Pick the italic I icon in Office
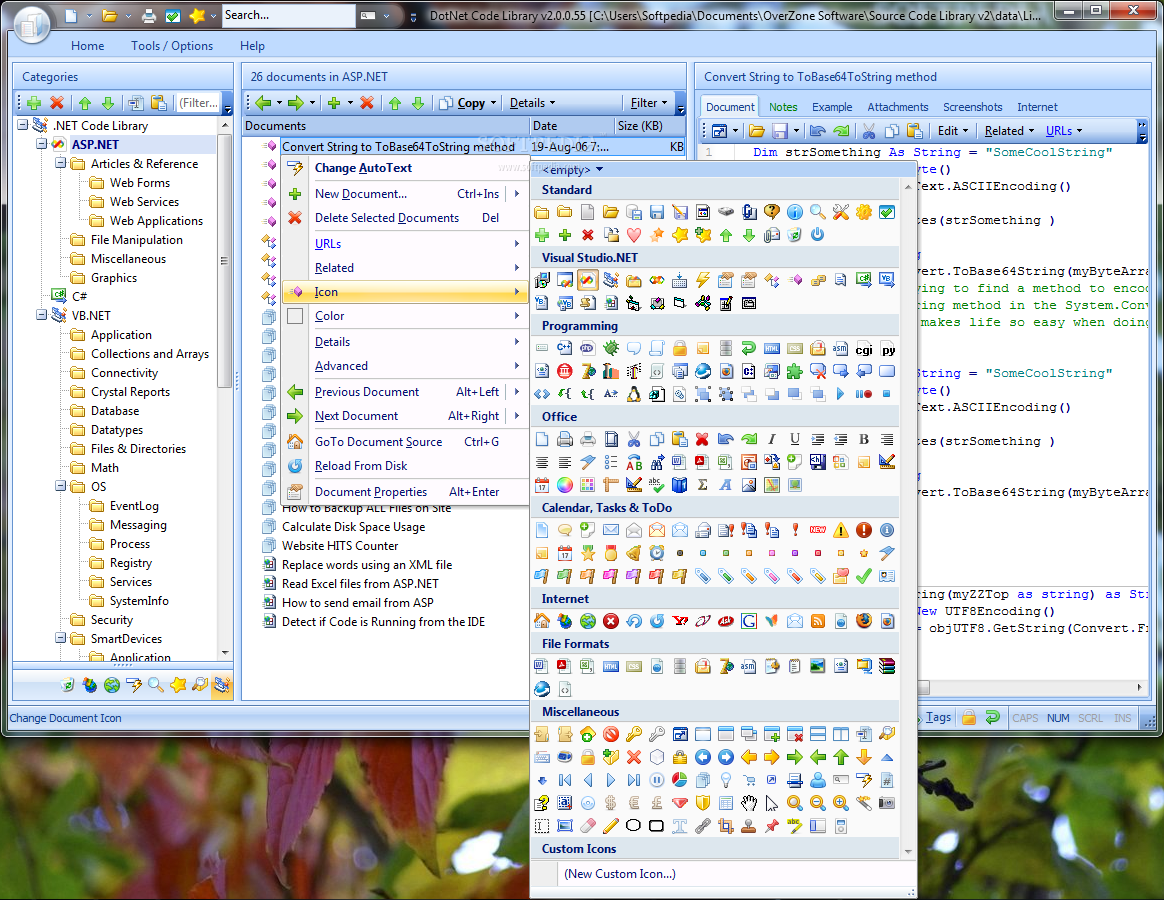The height and width of the screenshot is (900, 1164). (771, 440)
